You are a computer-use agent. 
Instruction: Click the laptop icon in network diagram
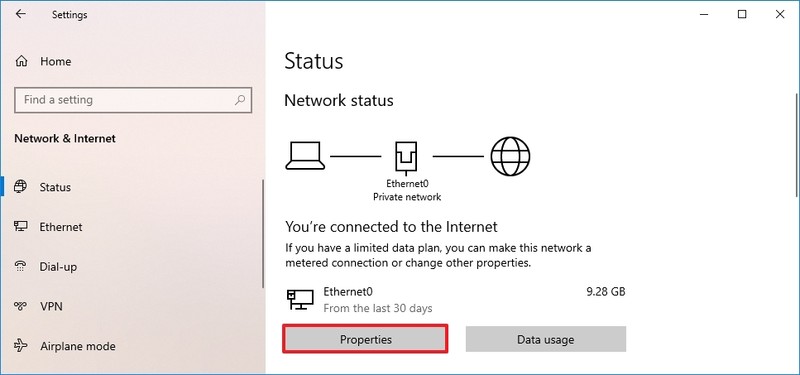pos(305,156)
